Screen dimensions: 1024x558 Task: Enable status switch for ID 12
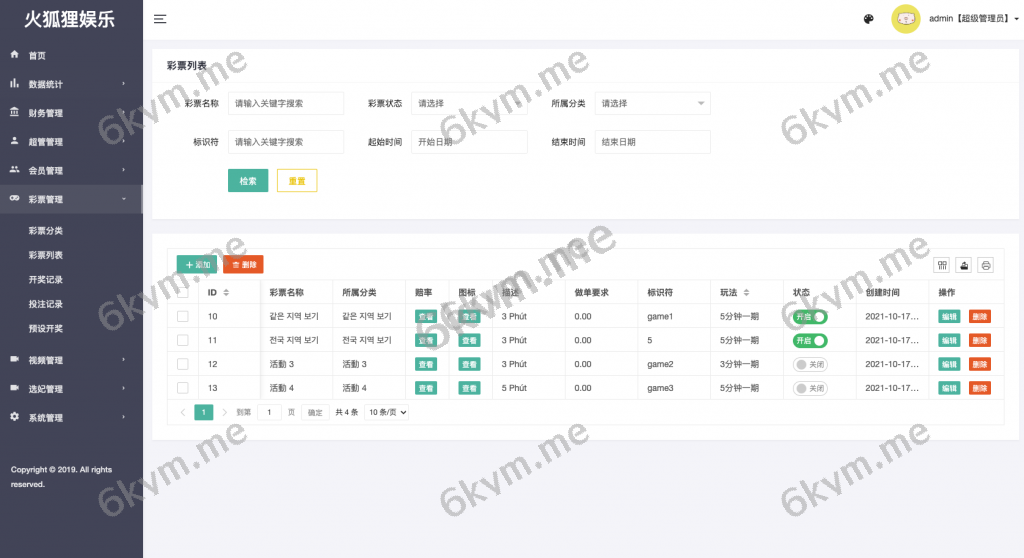pyautogui.click(x=810, y=364)
